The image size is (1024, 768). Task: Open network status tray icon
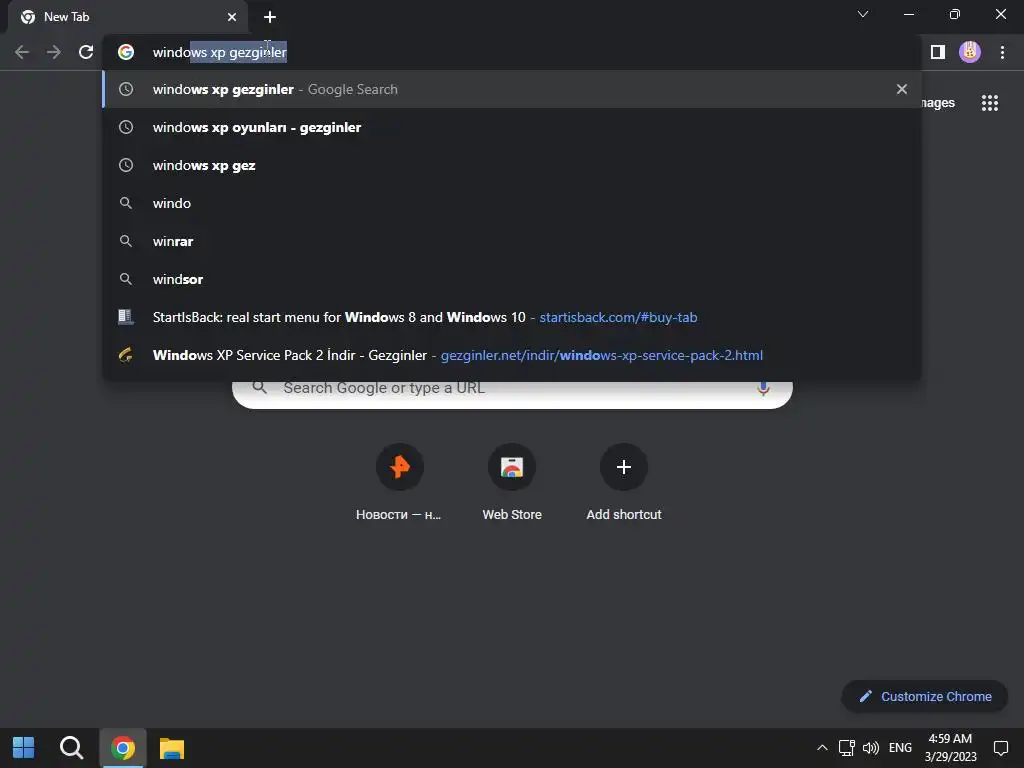(846, 748)
